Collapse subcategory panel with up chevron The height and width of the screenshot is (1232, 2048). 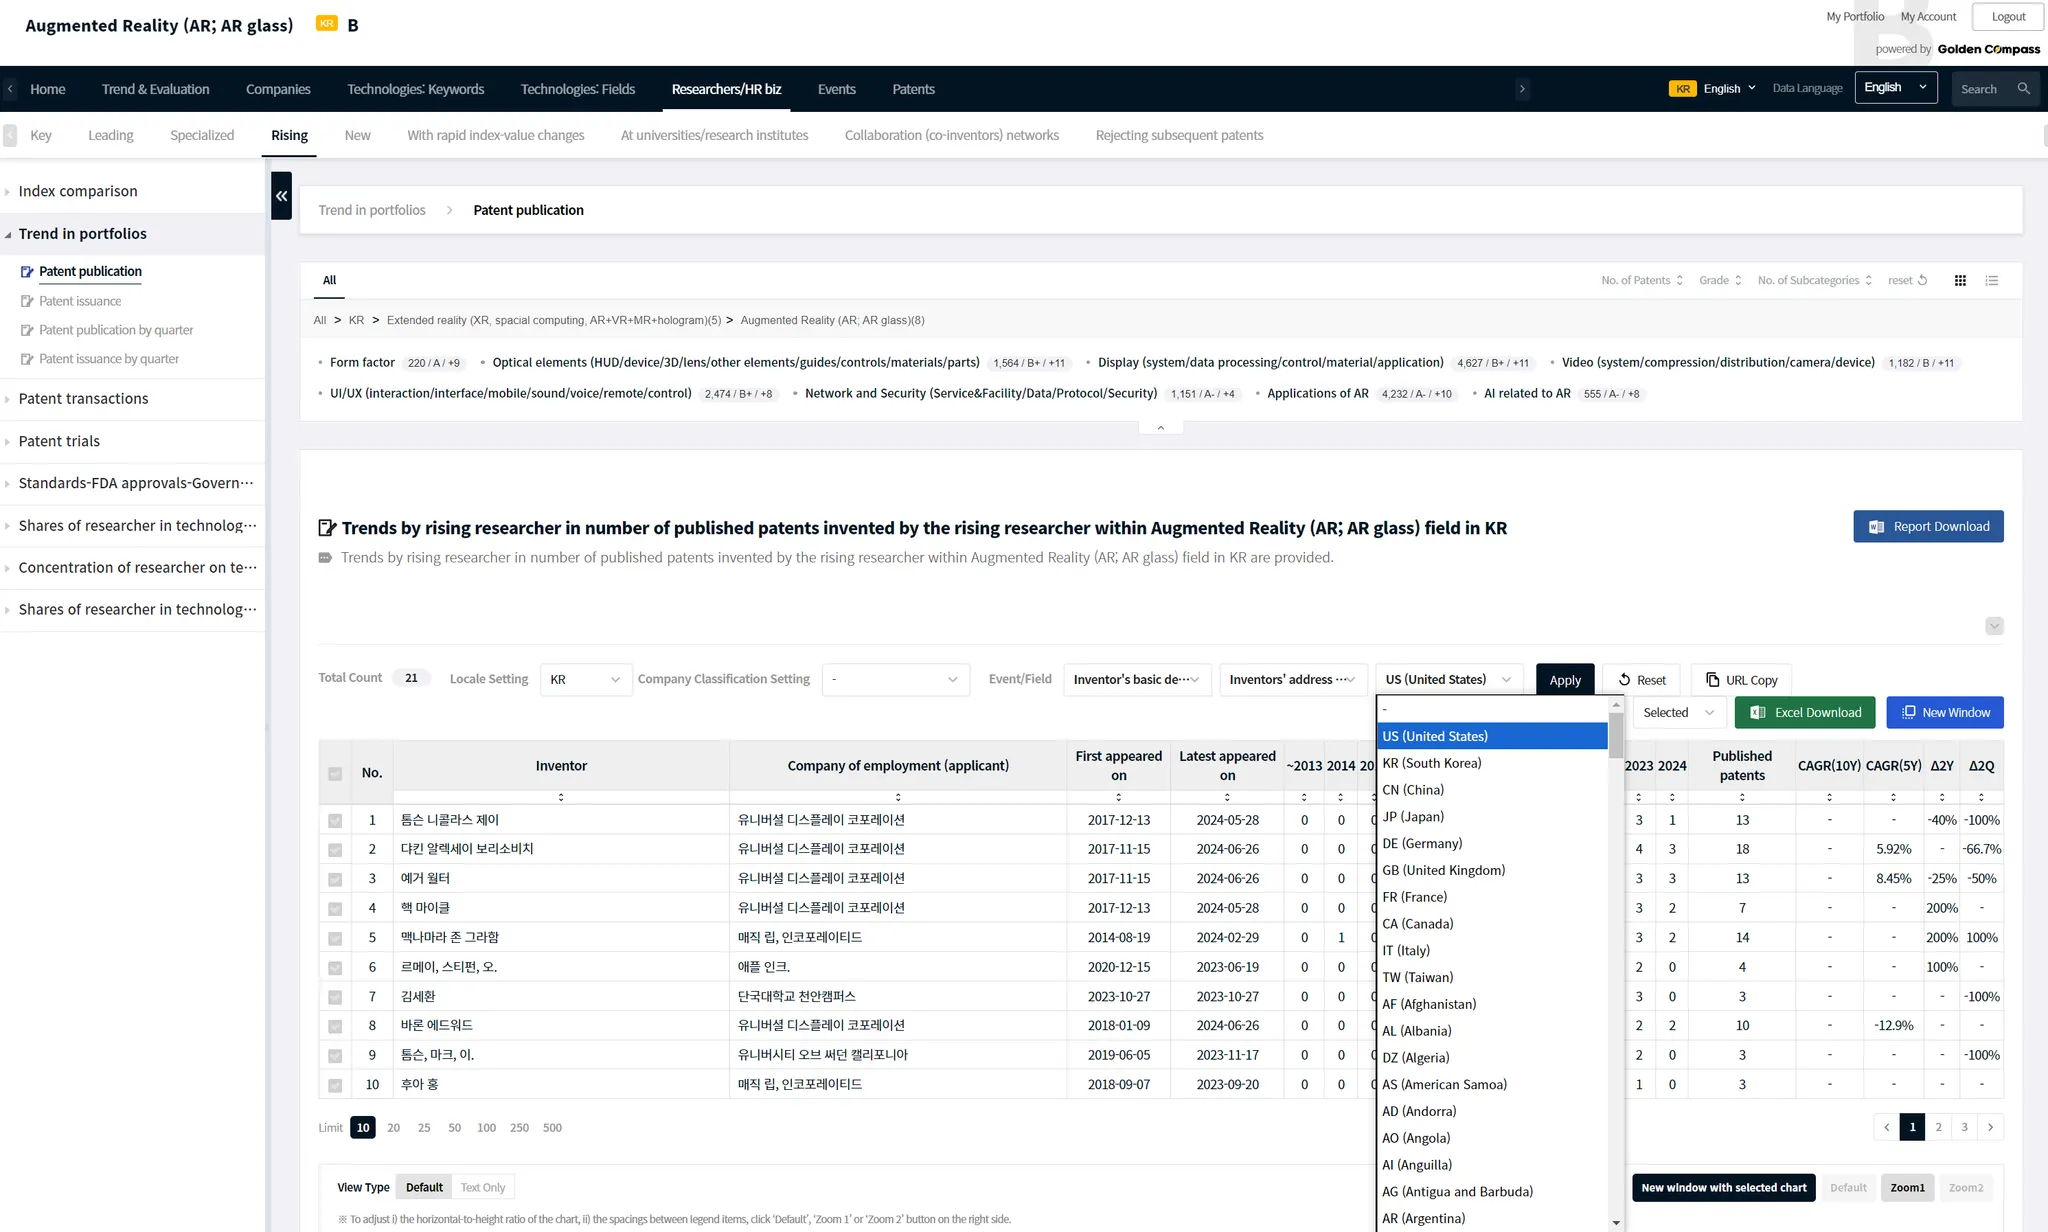click(x=1160, y=428)
